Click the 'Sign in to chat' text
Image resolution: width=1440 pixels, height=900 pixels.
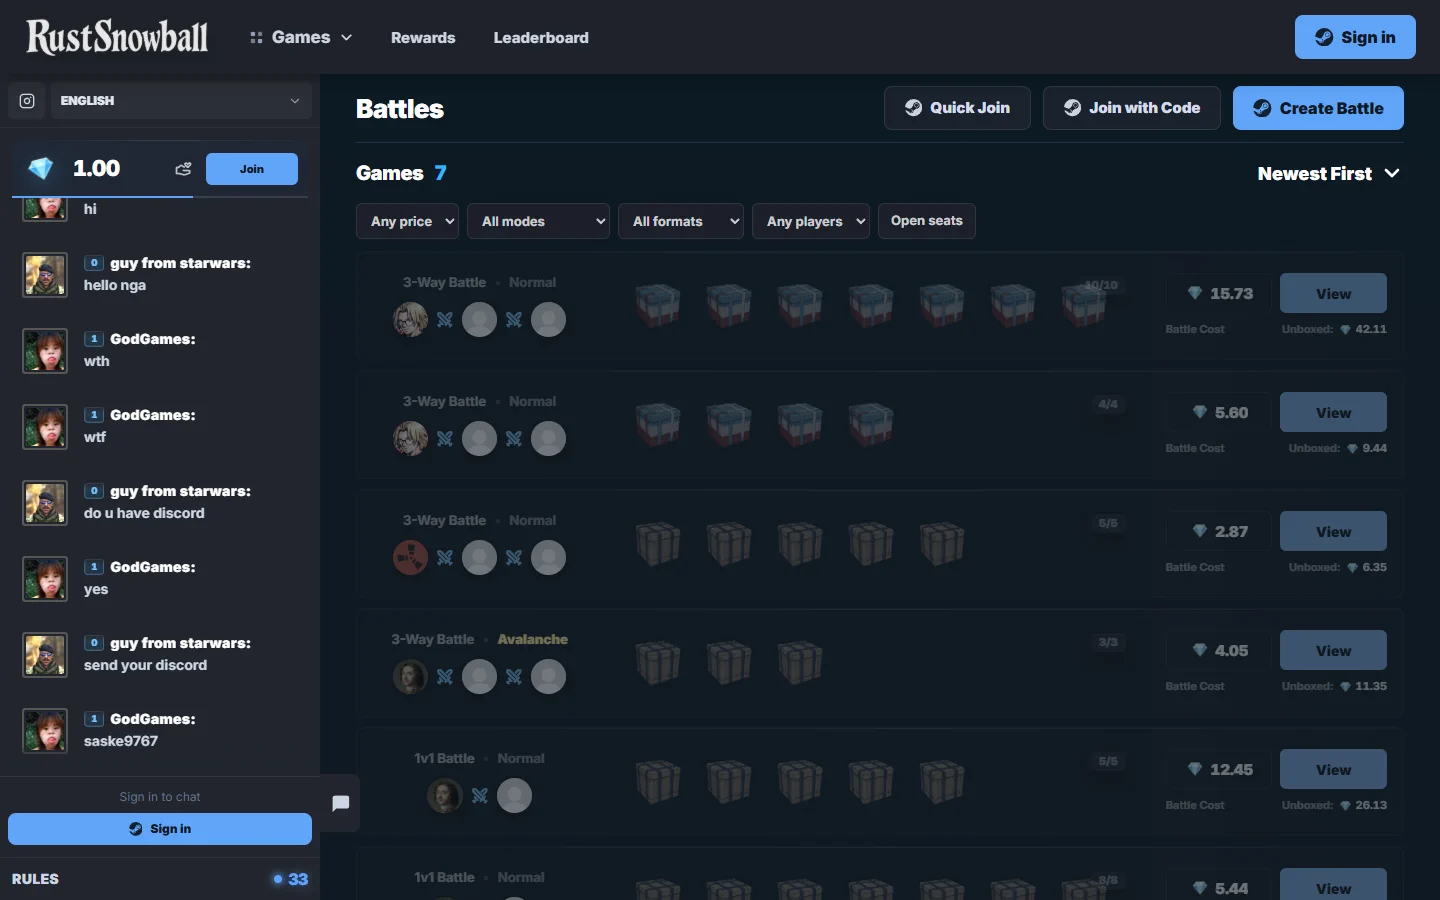point(160,797)
